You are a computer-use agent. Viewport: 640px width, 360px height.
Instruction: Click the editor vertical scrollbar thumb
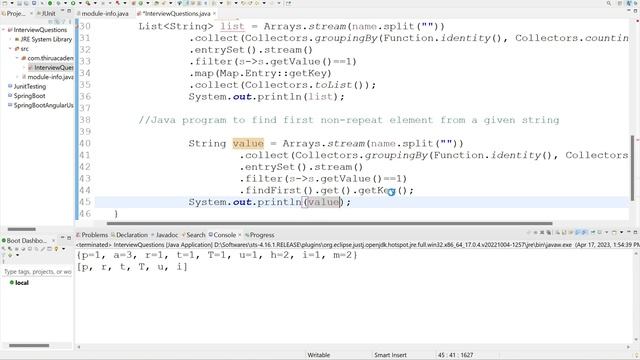click(x=633, y=167)
